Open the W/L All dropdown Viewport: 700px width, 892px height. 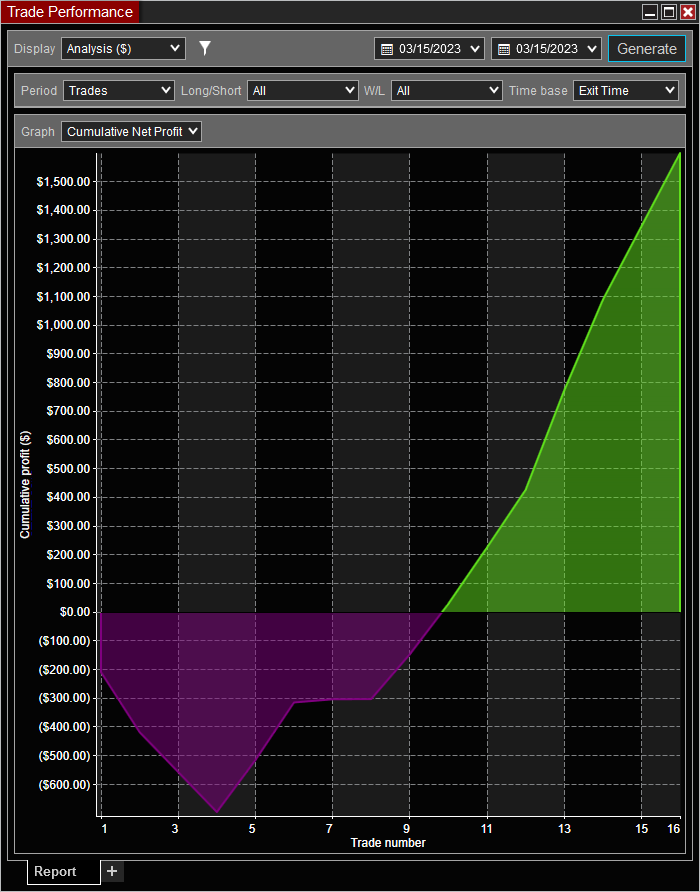coord(447,90)
